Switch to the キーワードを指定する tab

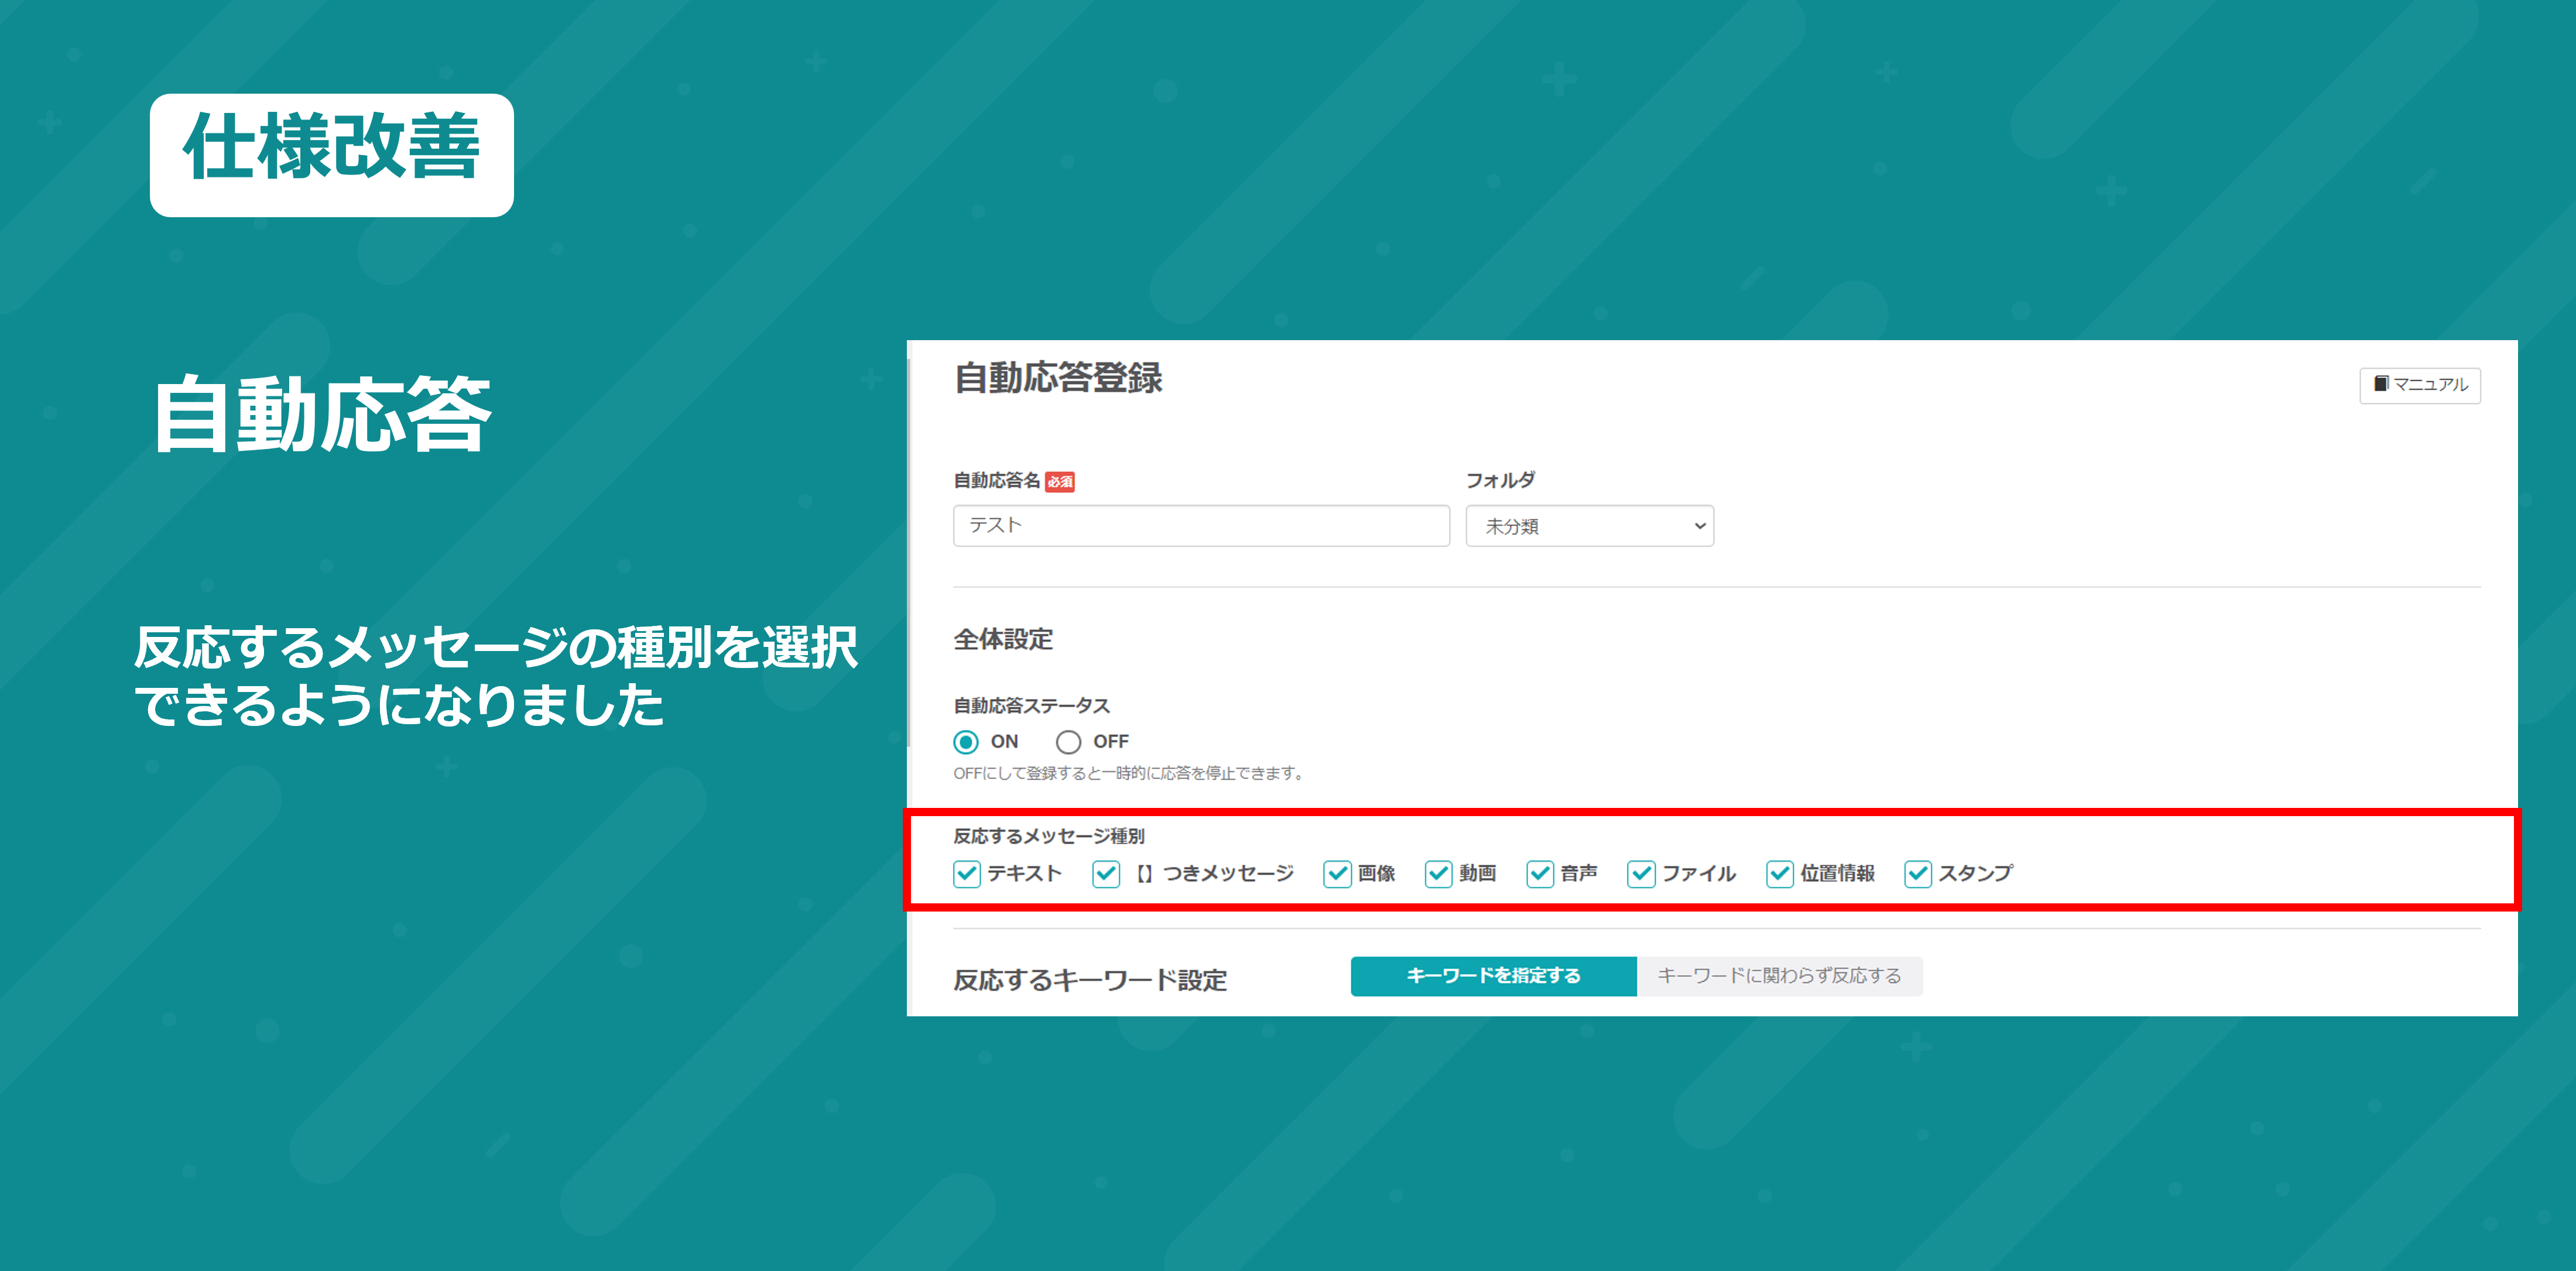pyautogui.click(x=1493, y=976)
